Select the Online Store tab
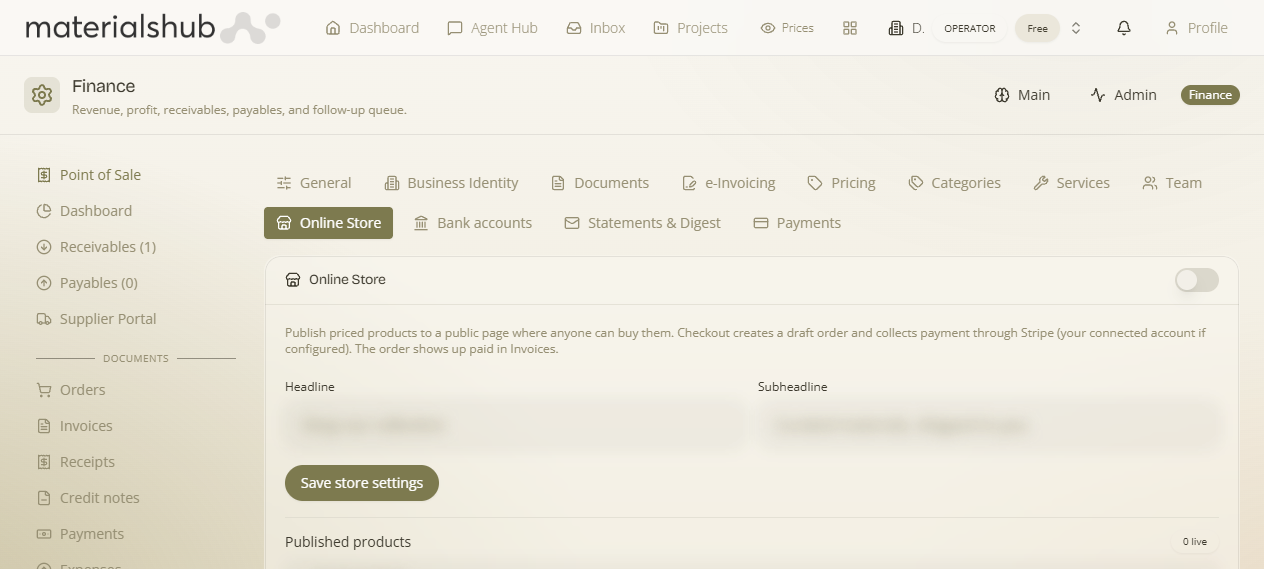The width and height of the screenshot is (1264, 569). 329,223
